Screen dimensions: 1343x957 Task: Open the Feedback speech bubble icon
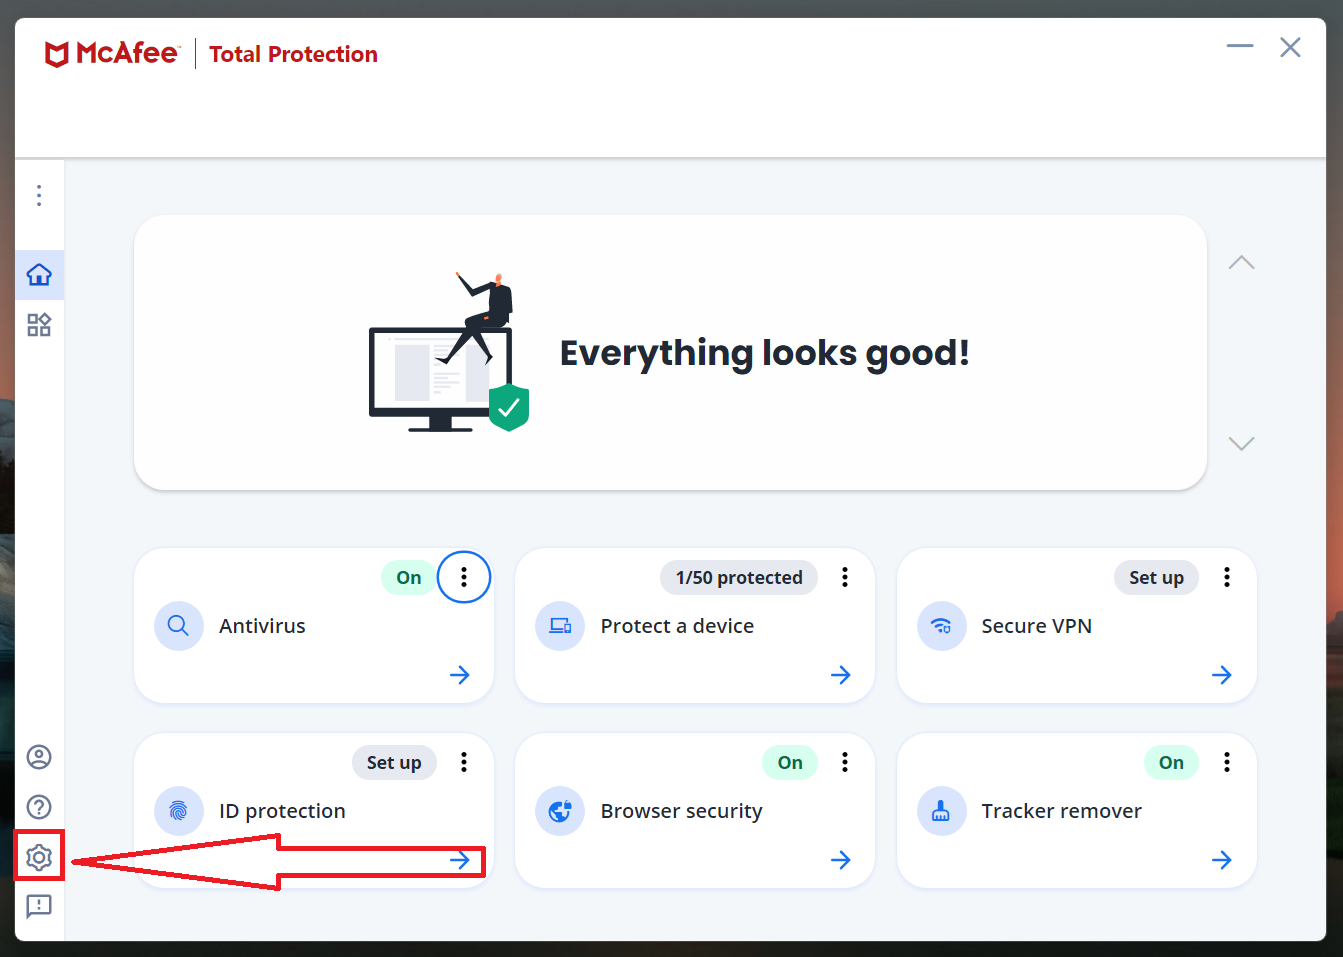[39, 906]
